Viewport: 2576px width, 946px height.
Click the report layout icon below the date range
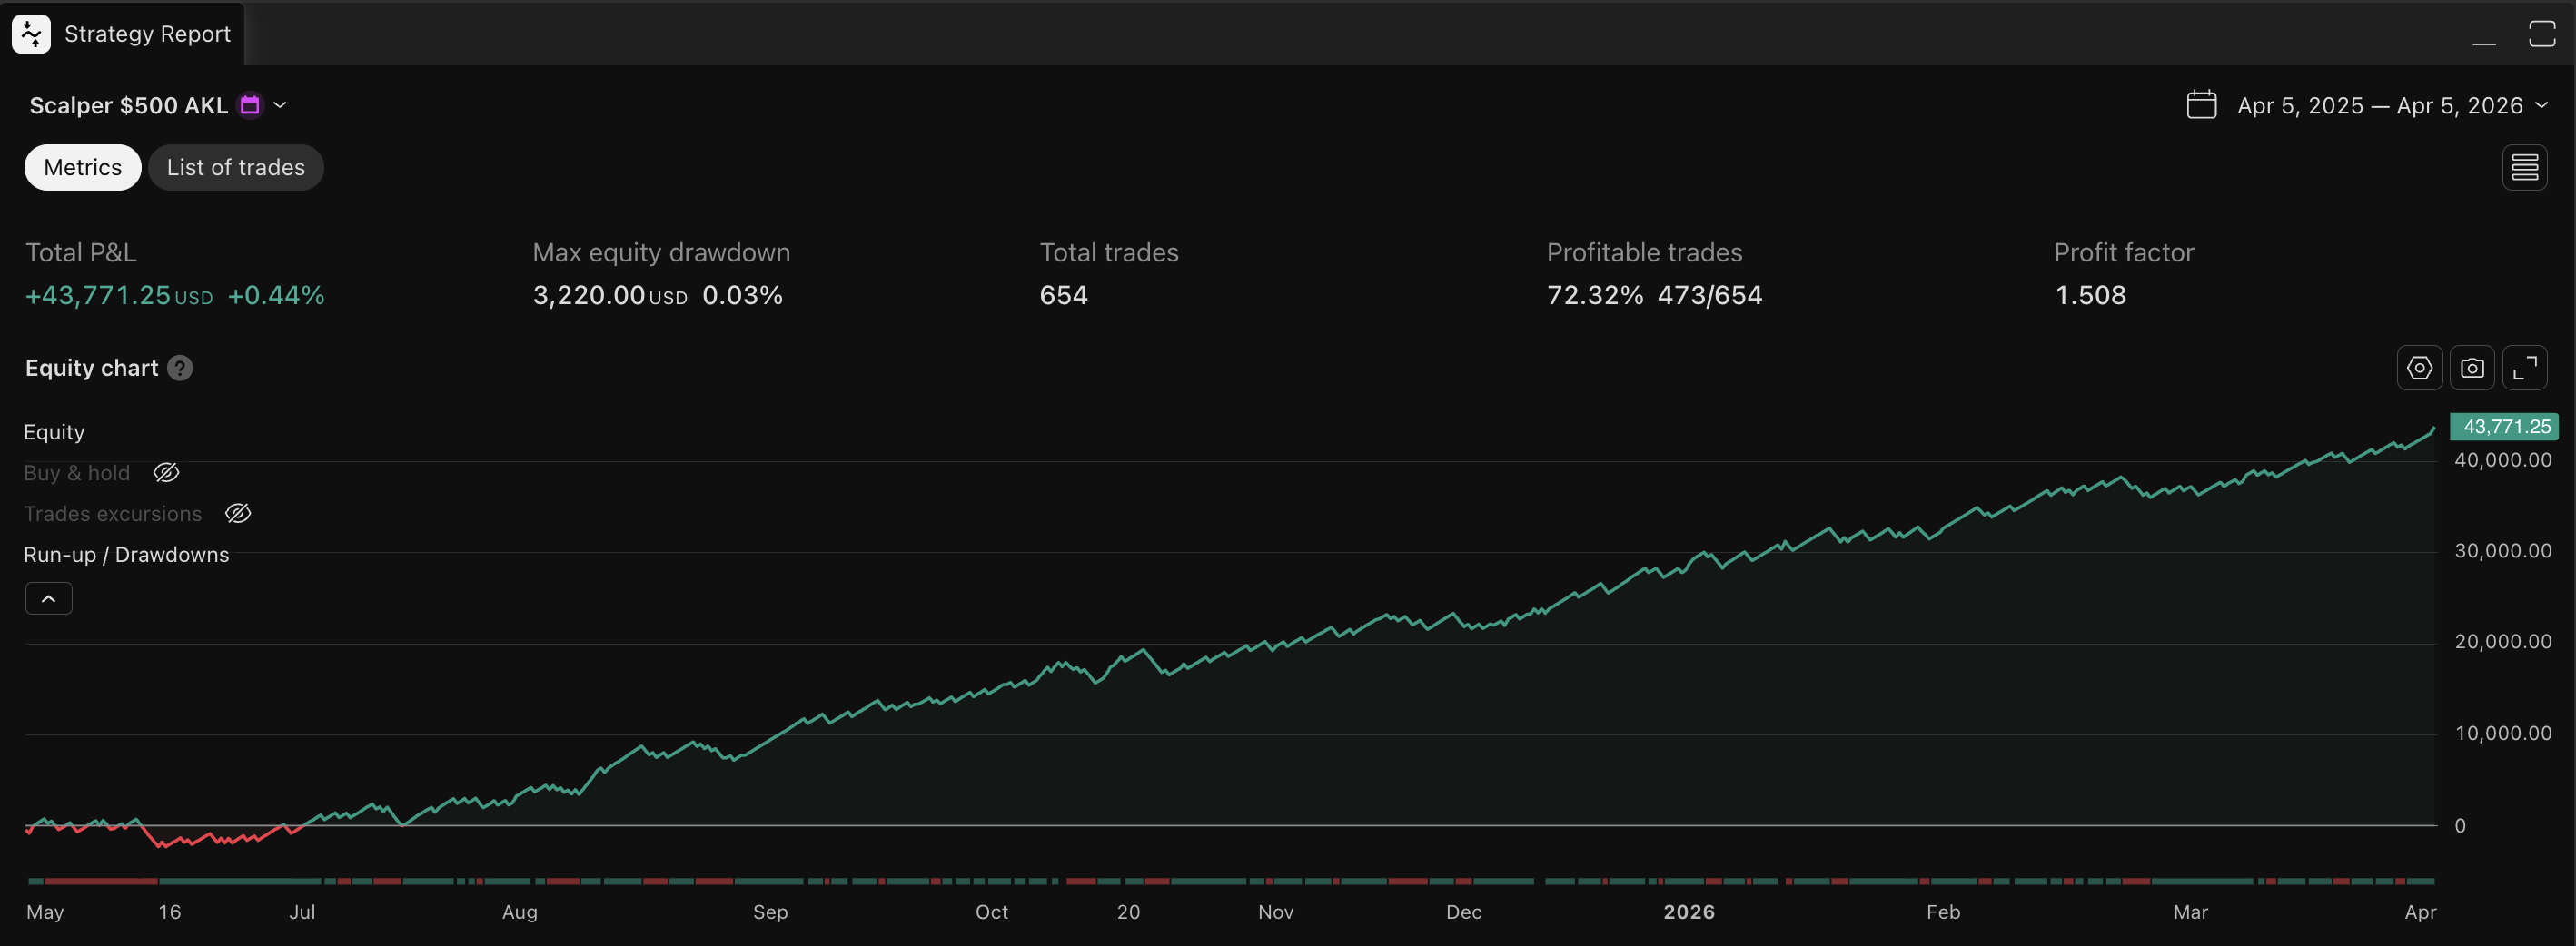coord(2525,167)
